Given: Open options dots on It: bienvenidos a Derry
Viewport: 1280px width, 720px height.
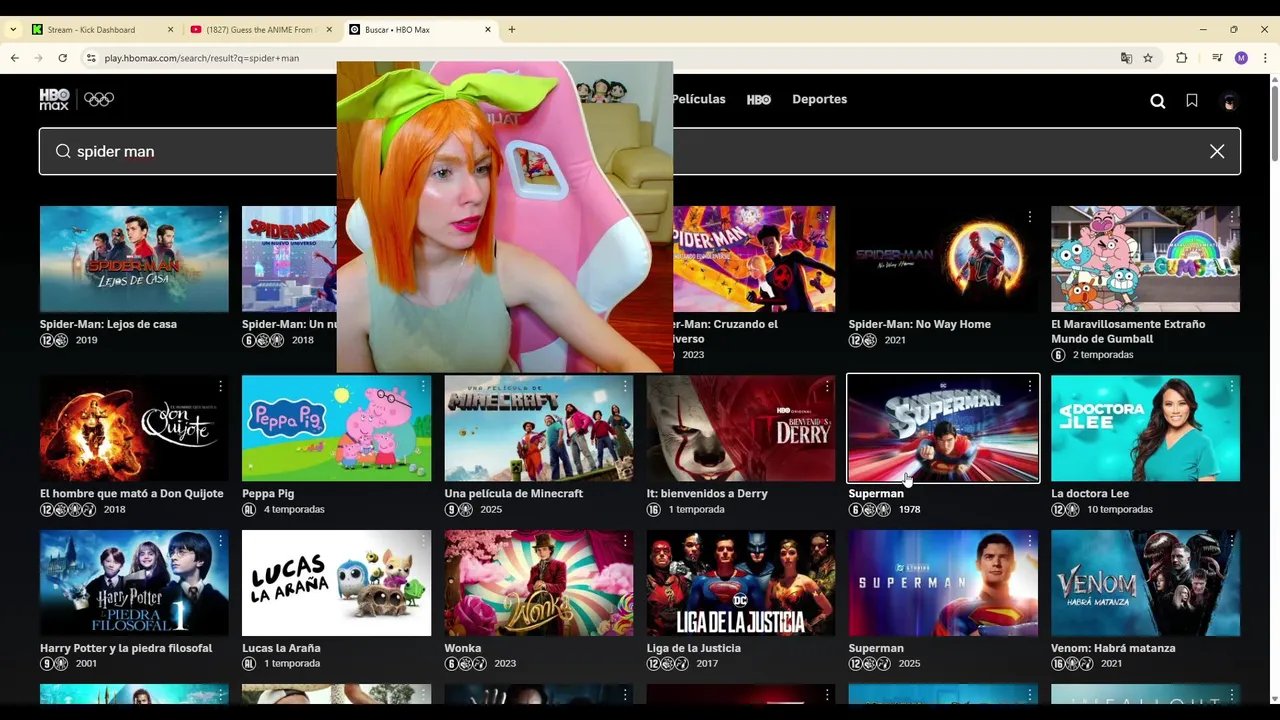Looking at the screenshot, I should pos(827,386).
